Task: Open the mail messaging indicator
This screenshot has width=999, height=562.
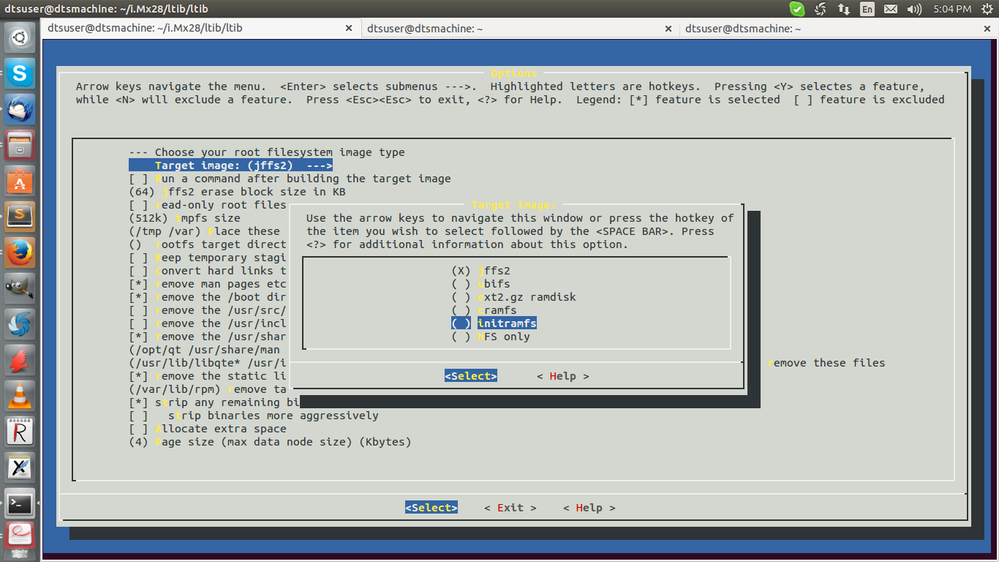Action: (x=891, y=9)
